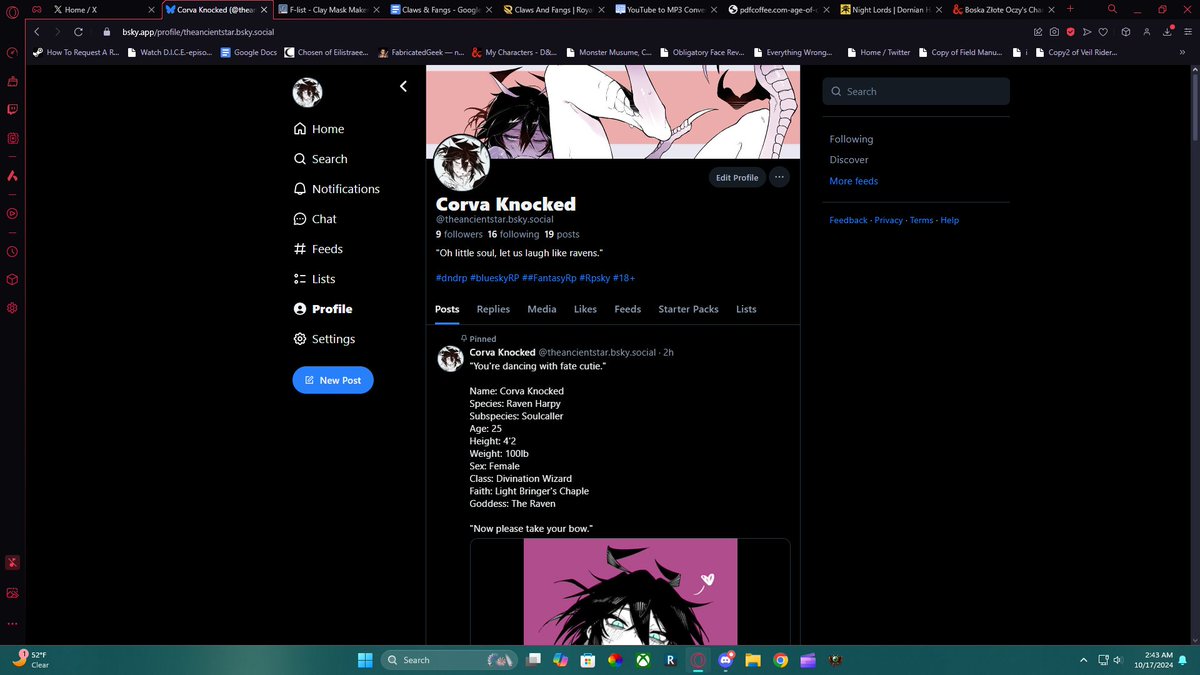
Task: Open Profile in Bluesky sidebar
Action: point(322,309)
